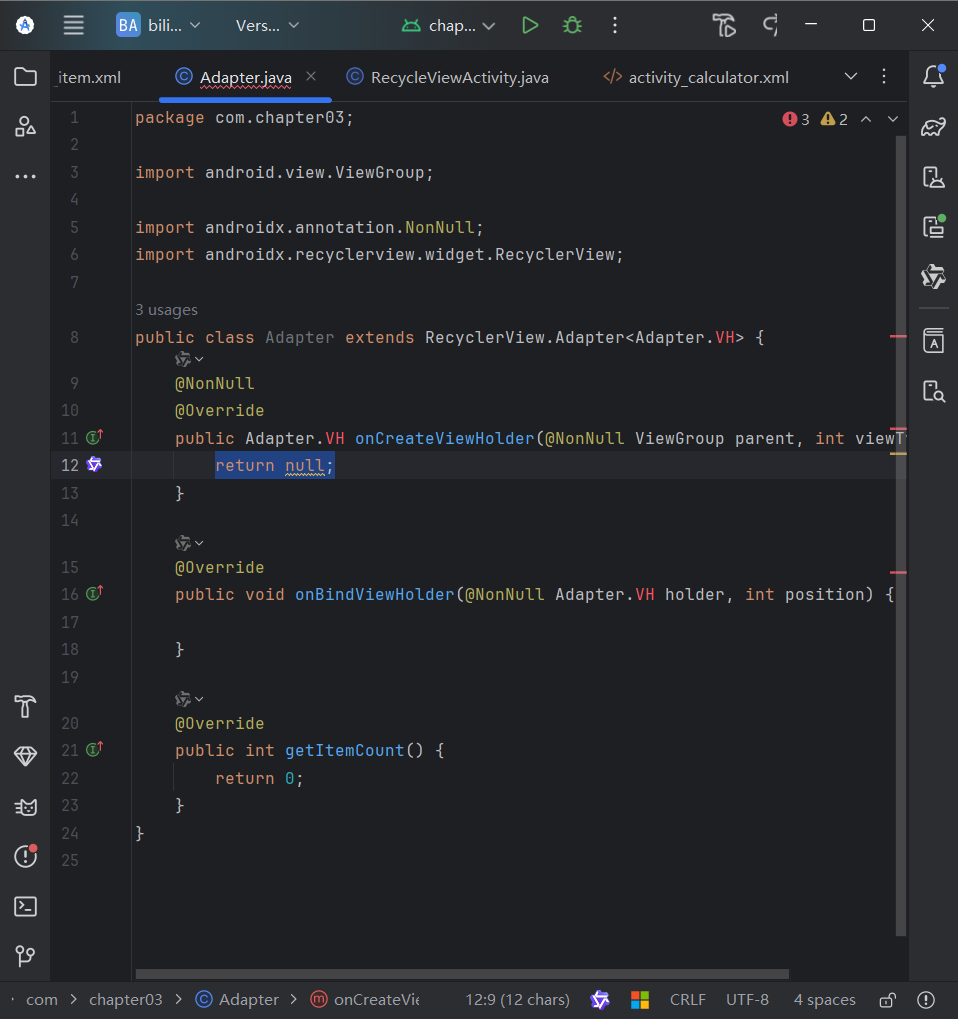Open the Build hammer tool window

point(25,706)
